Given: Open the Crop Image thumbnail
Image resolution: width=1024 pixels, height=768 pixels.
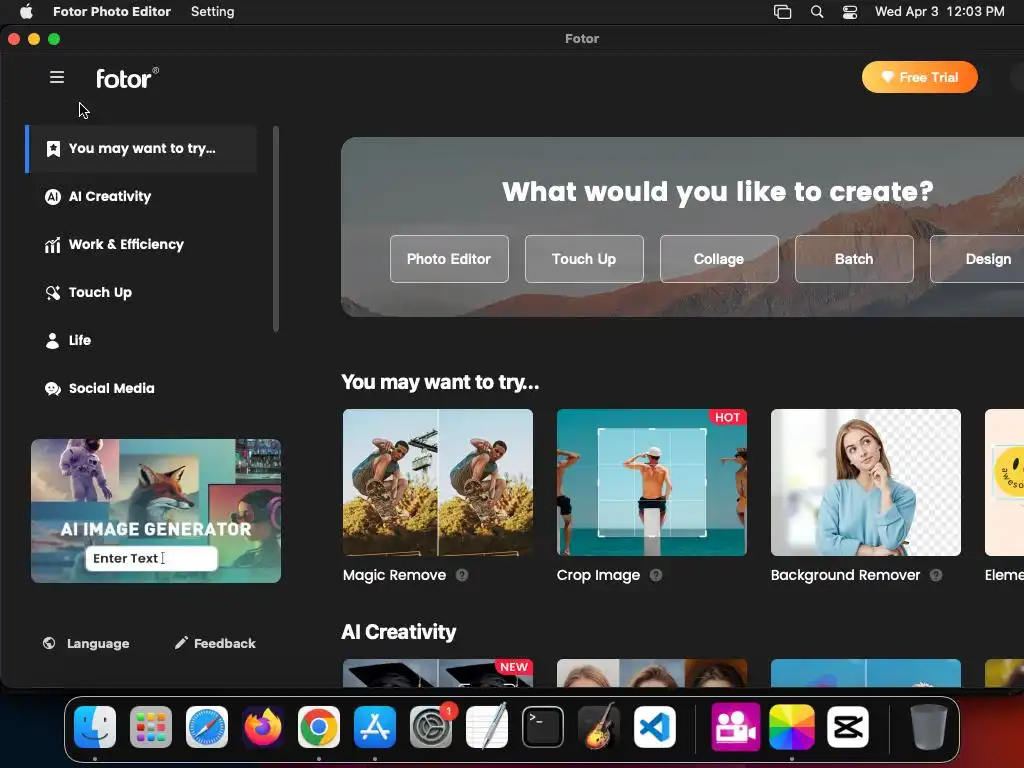Looking at the screenshot, I should coord(652,483).
